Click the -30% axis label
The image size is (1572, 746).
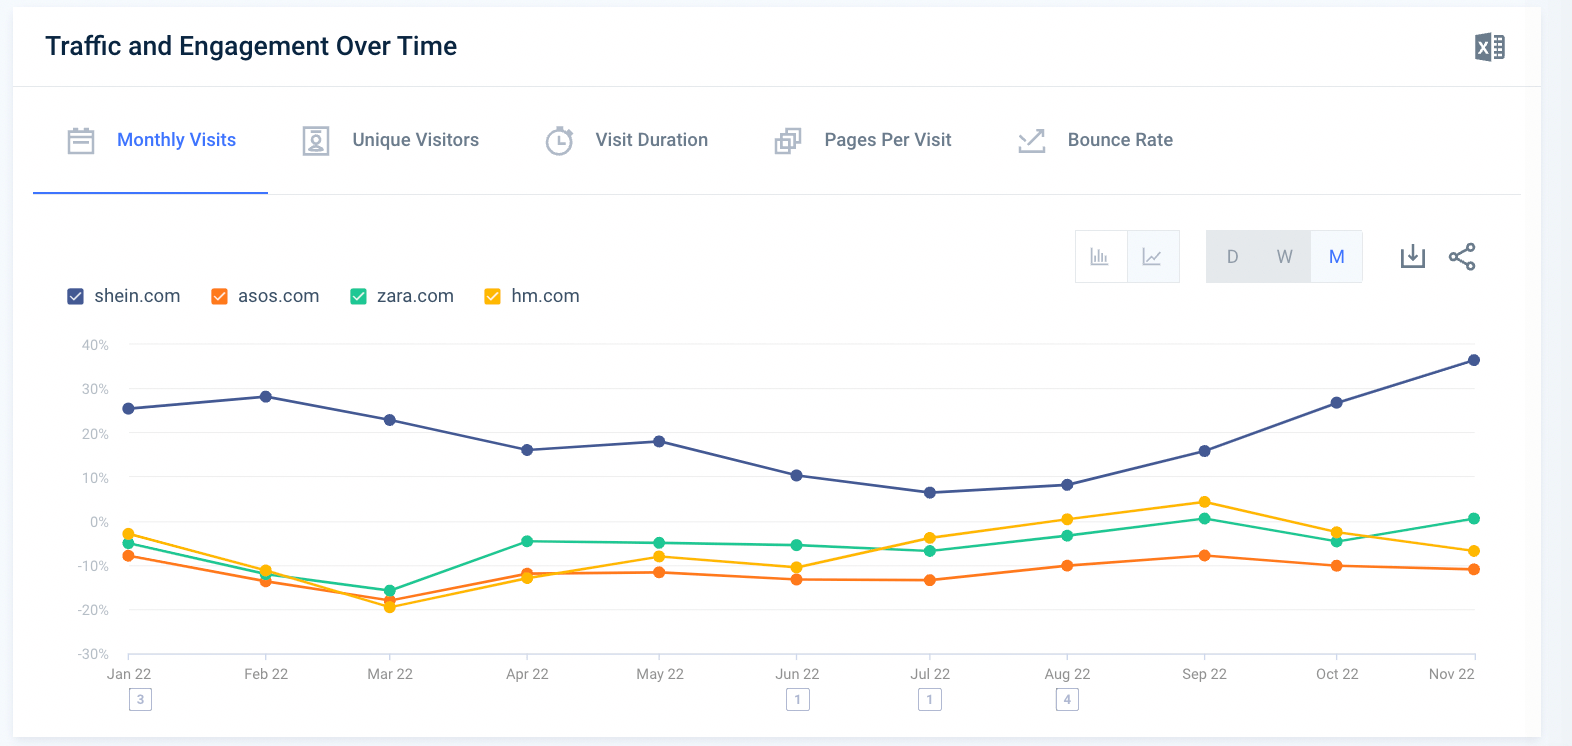point(93,654)
